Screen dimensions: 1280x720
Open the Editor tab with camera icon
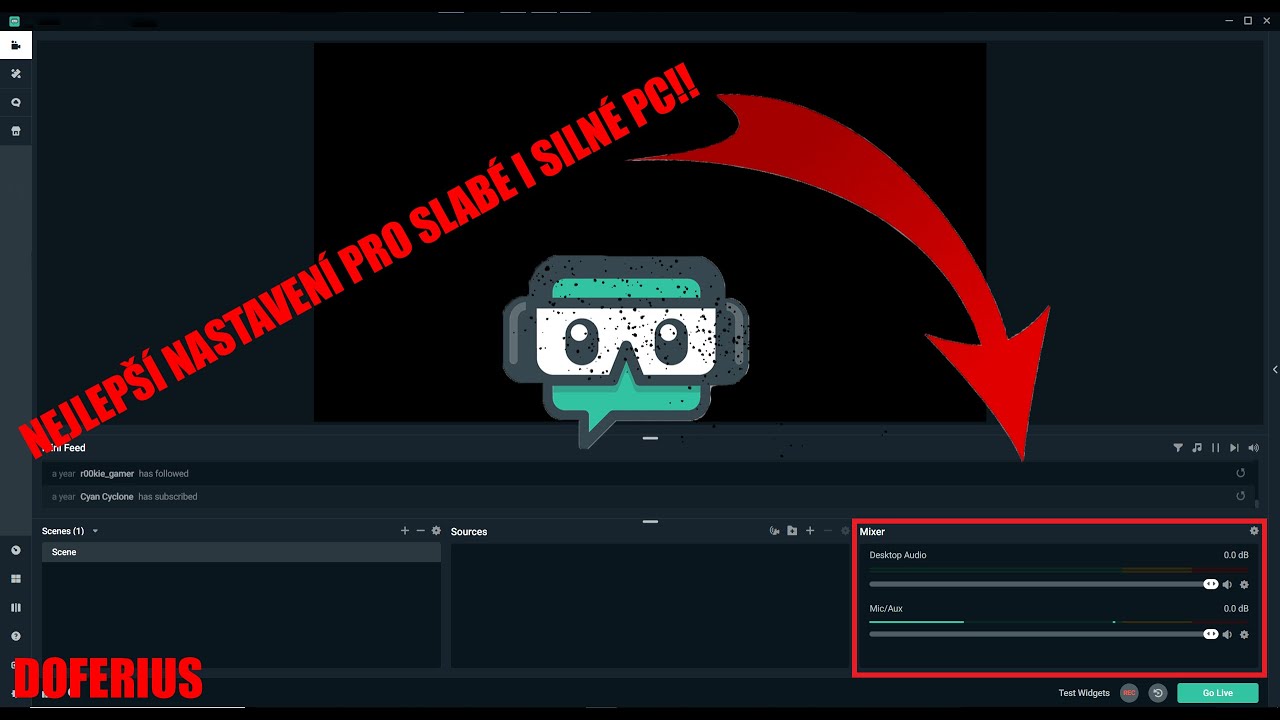(x=16, y=45)
